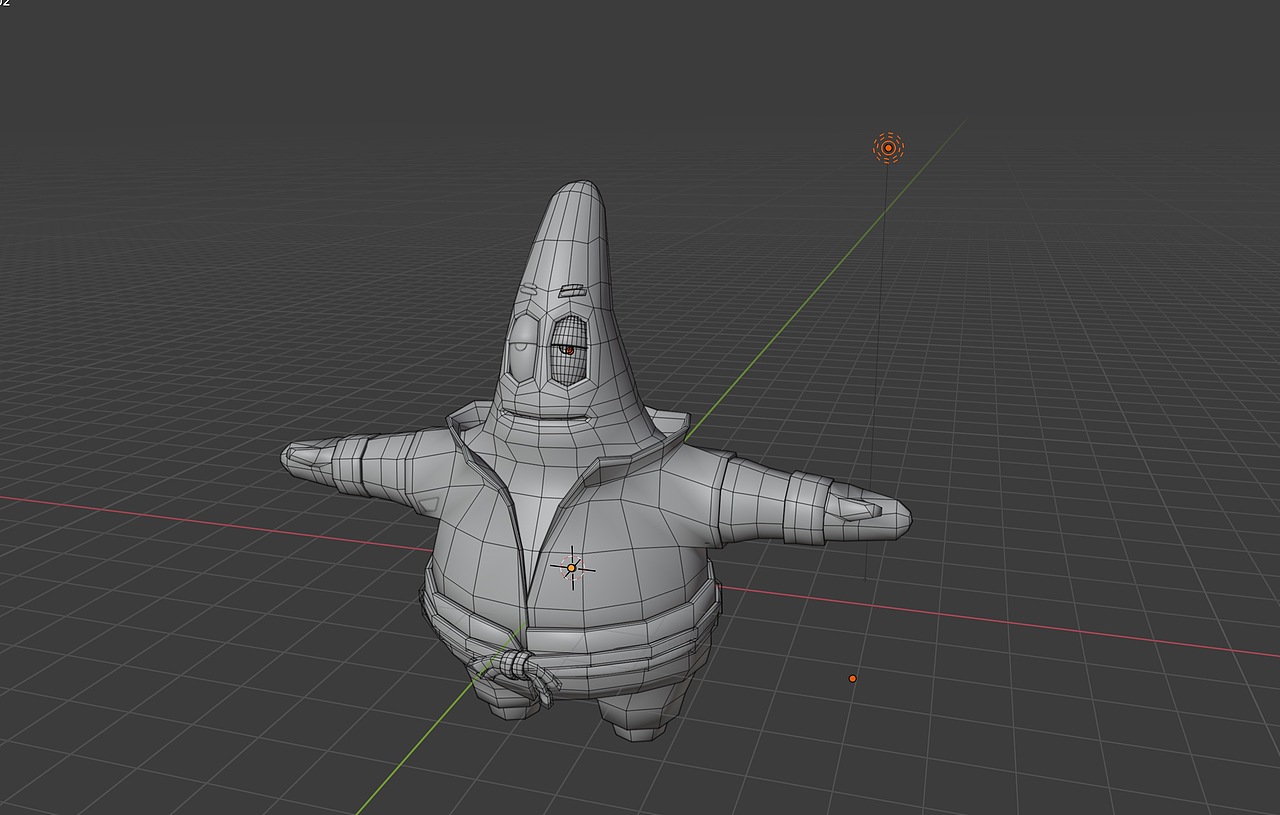Click the character's red open eye pupil
1280x815 pixels.
(567, 350)
